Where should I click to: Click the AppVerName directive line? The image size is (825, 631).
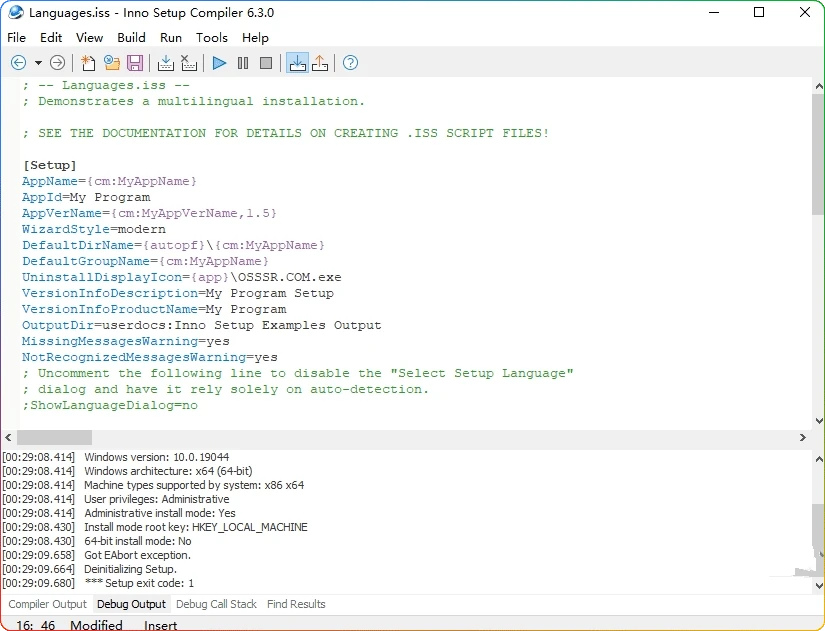click(149, 213)
